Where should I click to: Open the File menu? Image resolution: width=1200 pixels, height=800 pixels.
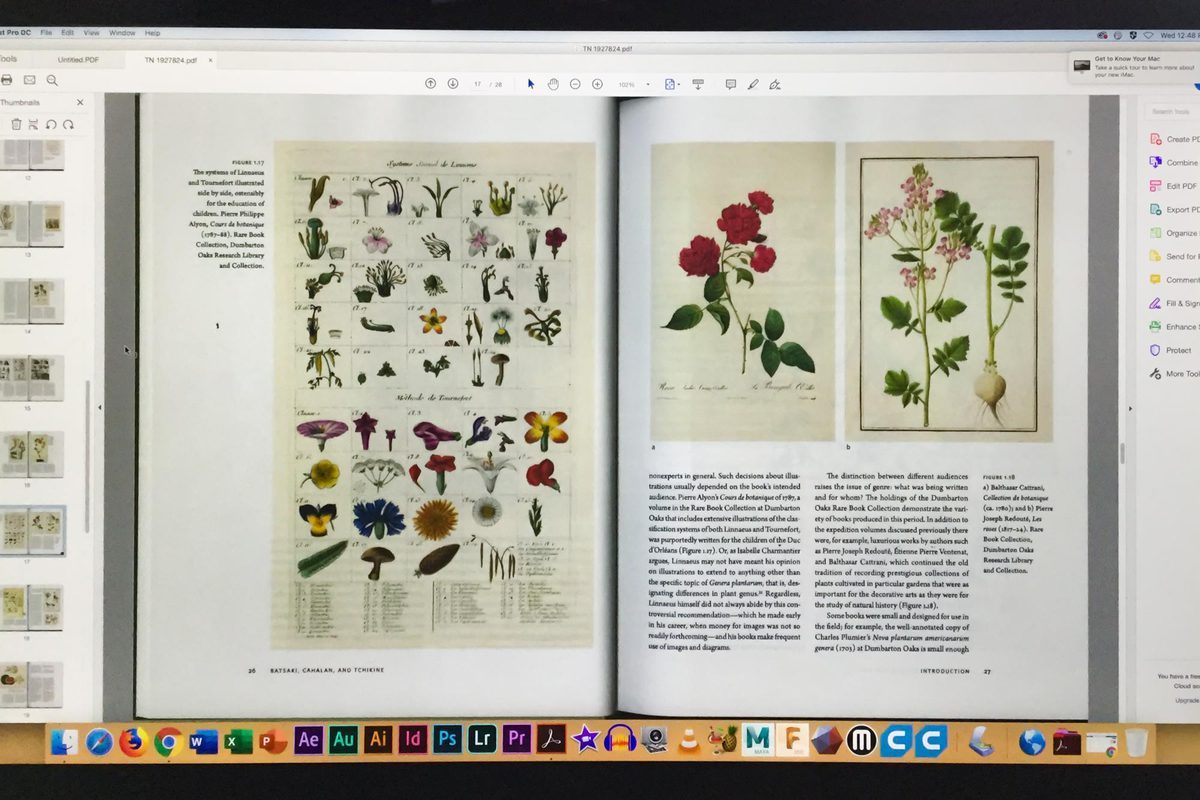pyautogui.click(x=46, y=33)
